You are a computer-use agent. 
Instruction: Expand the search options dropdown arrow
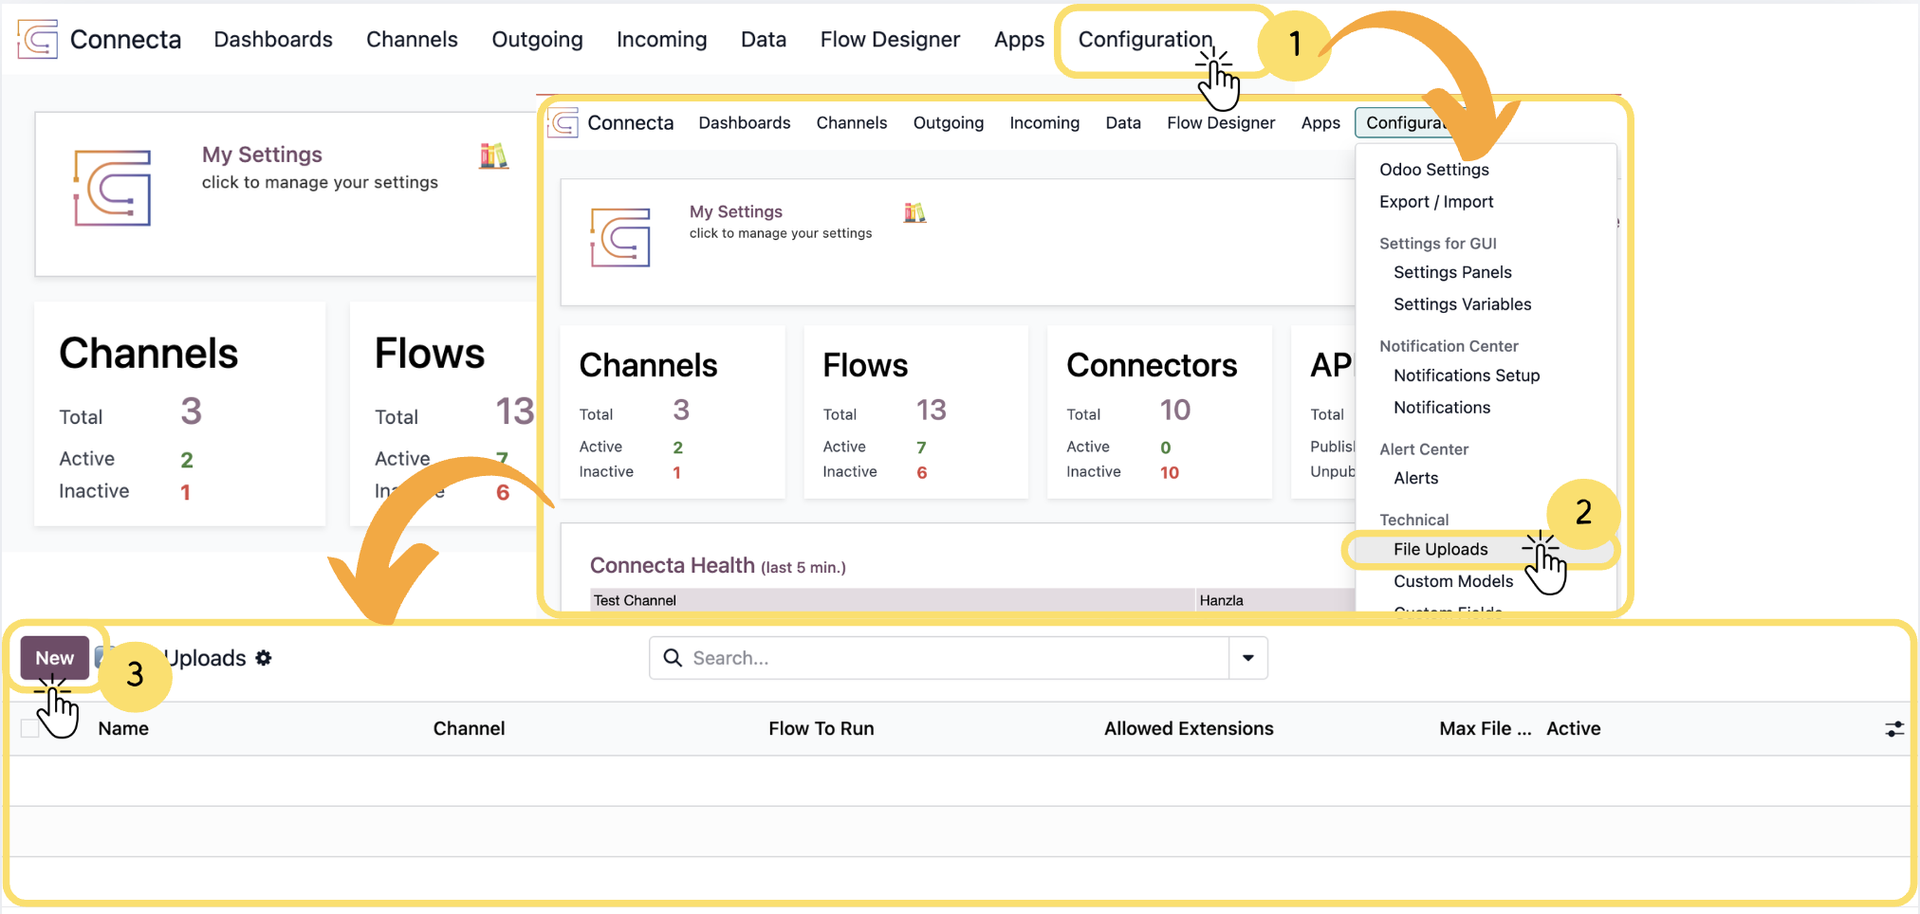pos(1248,658)
